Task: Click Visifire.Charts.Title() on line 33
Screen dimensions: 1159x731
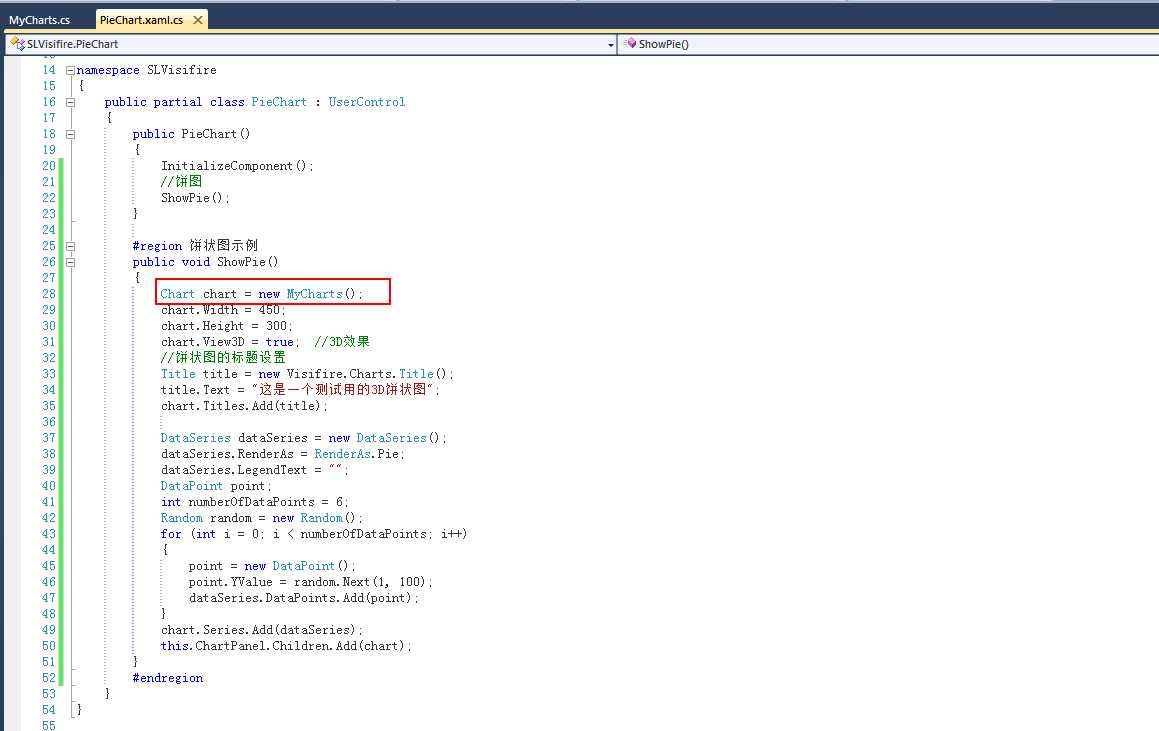Action: pyautogui.click(x=370, y=374)
